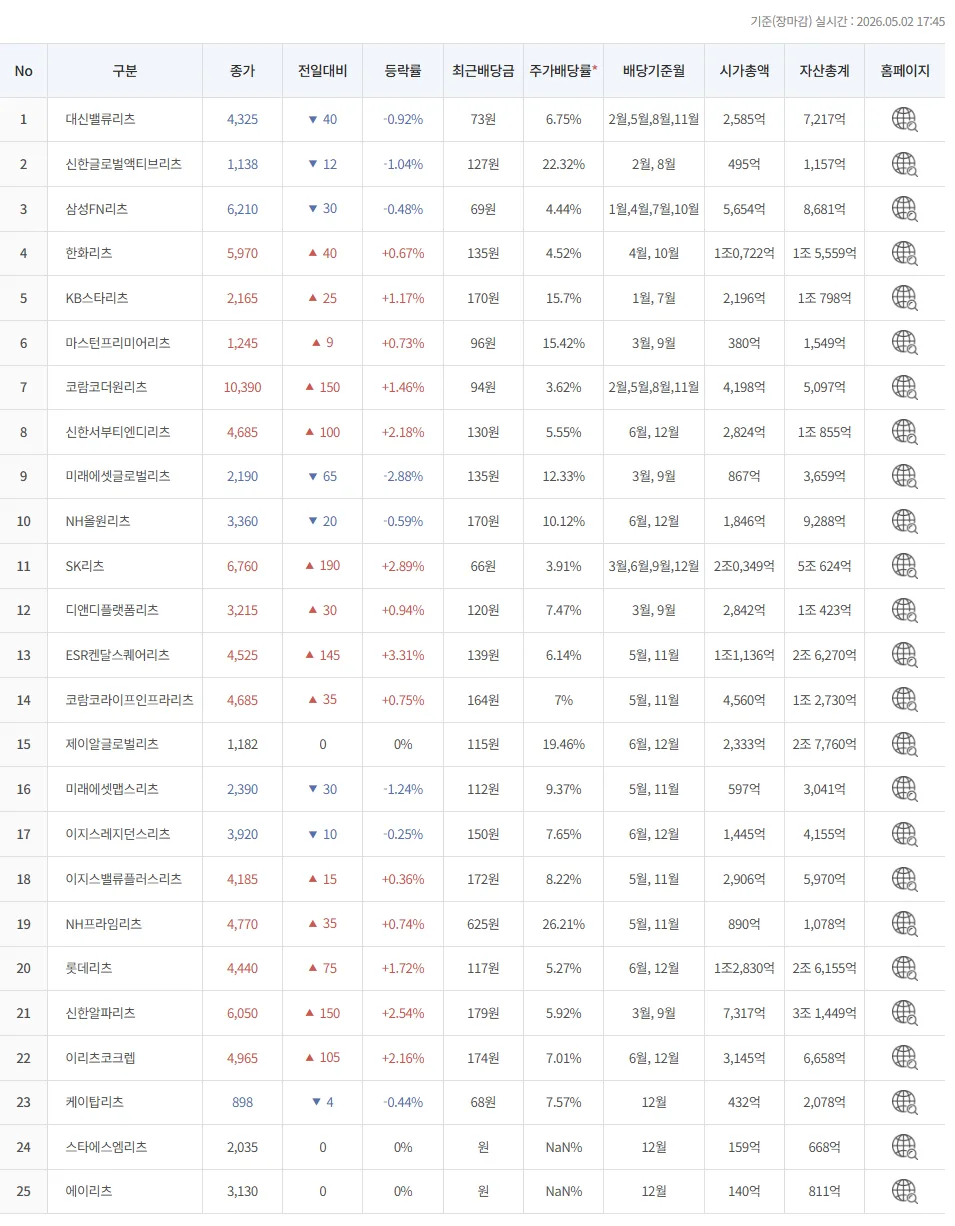
Task: Click closing price 10,390 of 코람코더원리츠
Action: point(242,387)
